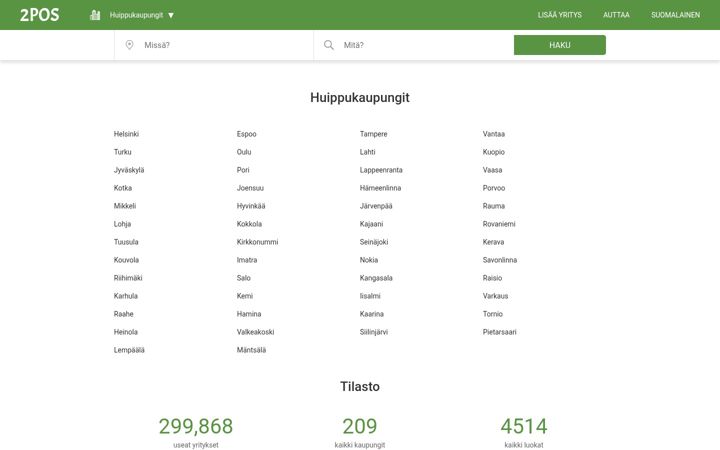Visit the Savonlinna link
The image size is (720, 450).
coord(500,260)
